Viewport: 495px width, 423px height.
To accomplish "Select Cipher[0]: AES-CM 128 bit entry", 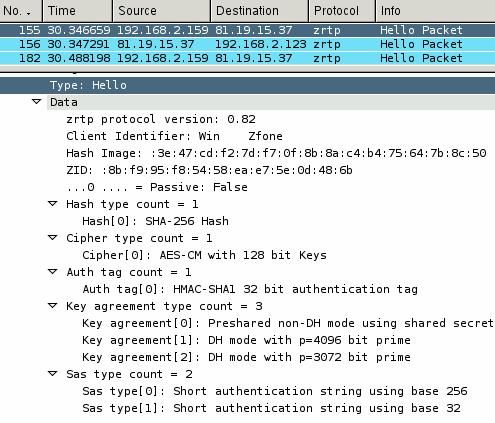I will point(204,255).
